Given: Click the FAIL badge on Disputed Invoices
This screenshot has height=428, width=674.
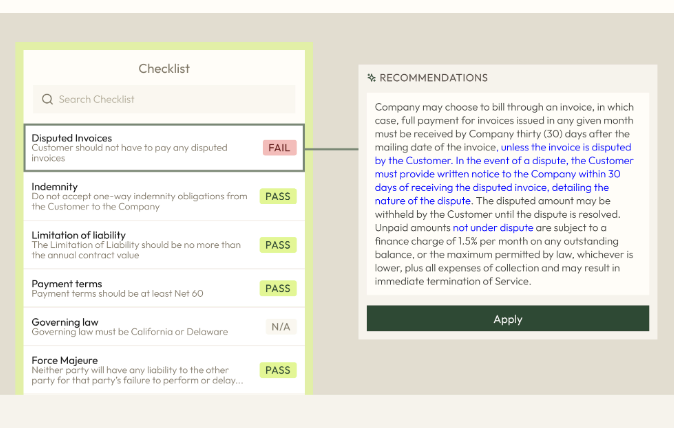Looking at the screenshot, I should pos(279,147).
